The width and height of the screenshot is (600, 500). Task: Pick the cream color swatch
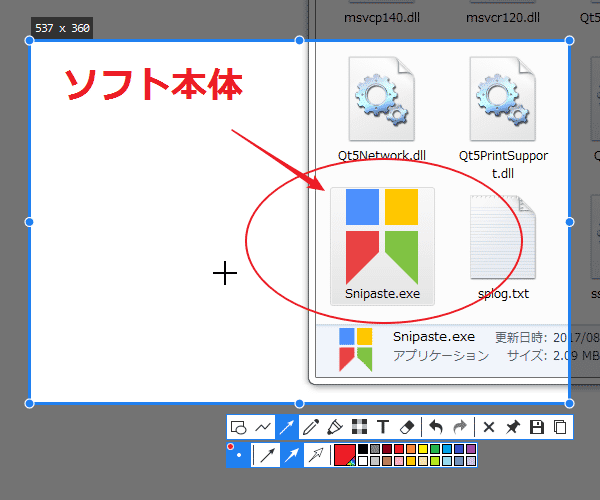pos(423,461)
